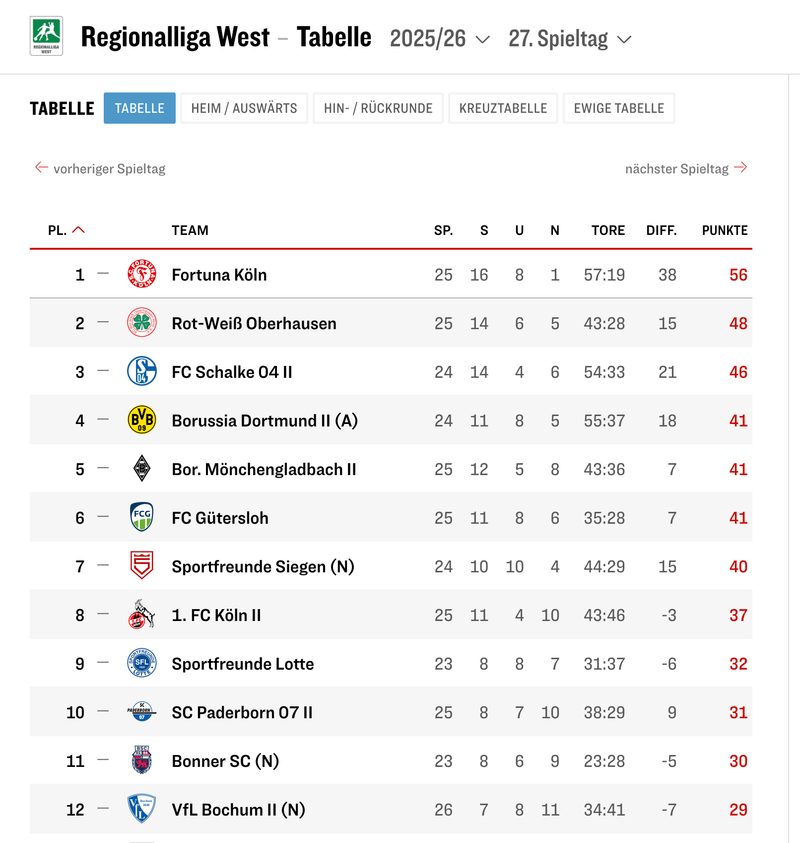
Task: Open the 2025/26 season dropdown
Action: point(440,39)
